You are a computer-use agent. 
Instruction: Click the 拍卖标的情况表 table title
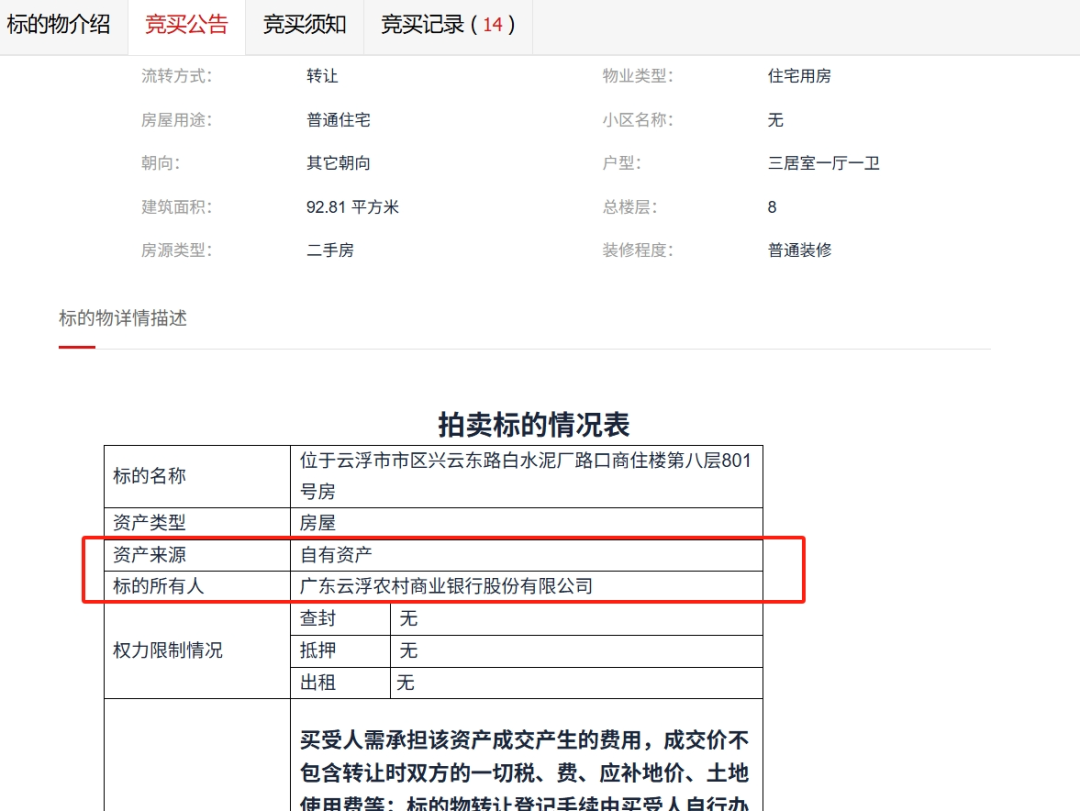click(533, 424)
